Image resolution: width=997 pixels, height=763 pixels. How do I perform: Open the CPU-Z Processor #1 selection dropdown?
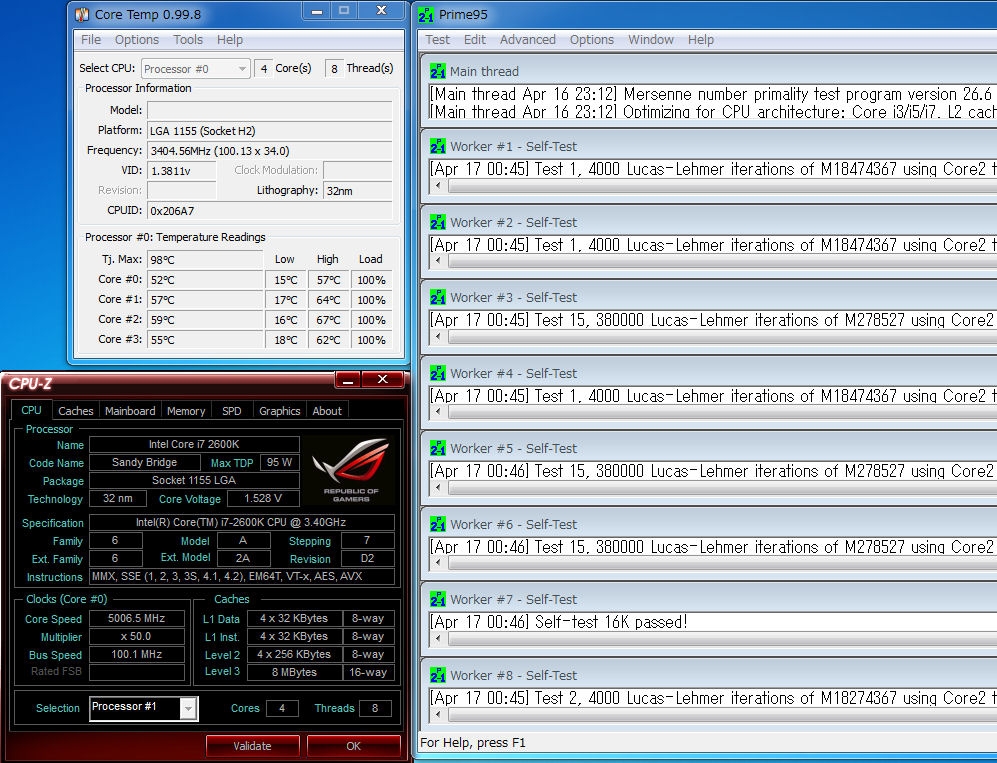click(144, 708)
